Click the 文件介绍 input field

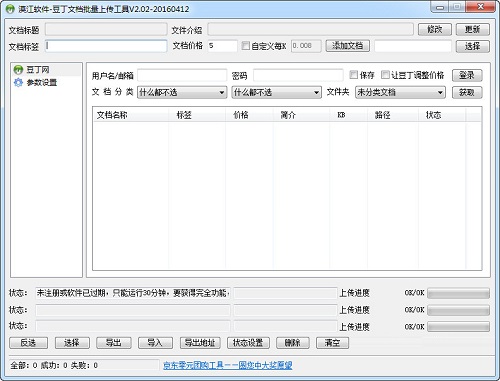pos(310,29)
